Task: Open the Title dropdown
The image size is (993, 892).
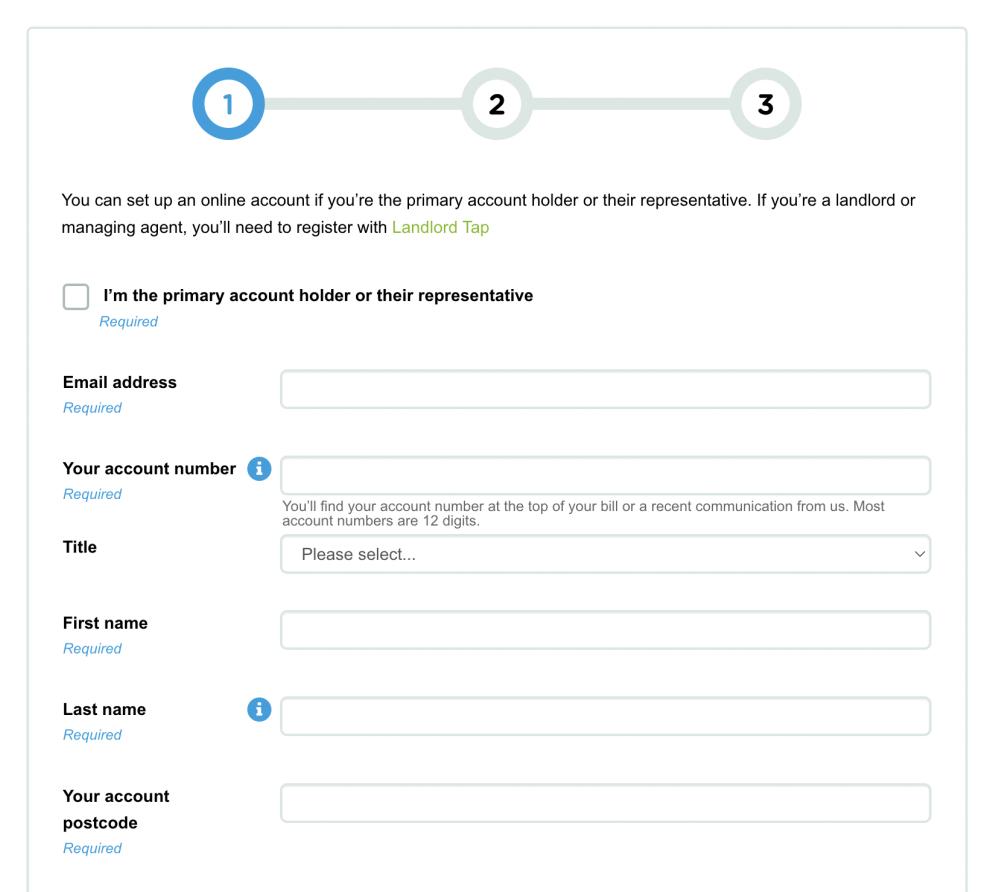Action: click(x=605, y=554)
